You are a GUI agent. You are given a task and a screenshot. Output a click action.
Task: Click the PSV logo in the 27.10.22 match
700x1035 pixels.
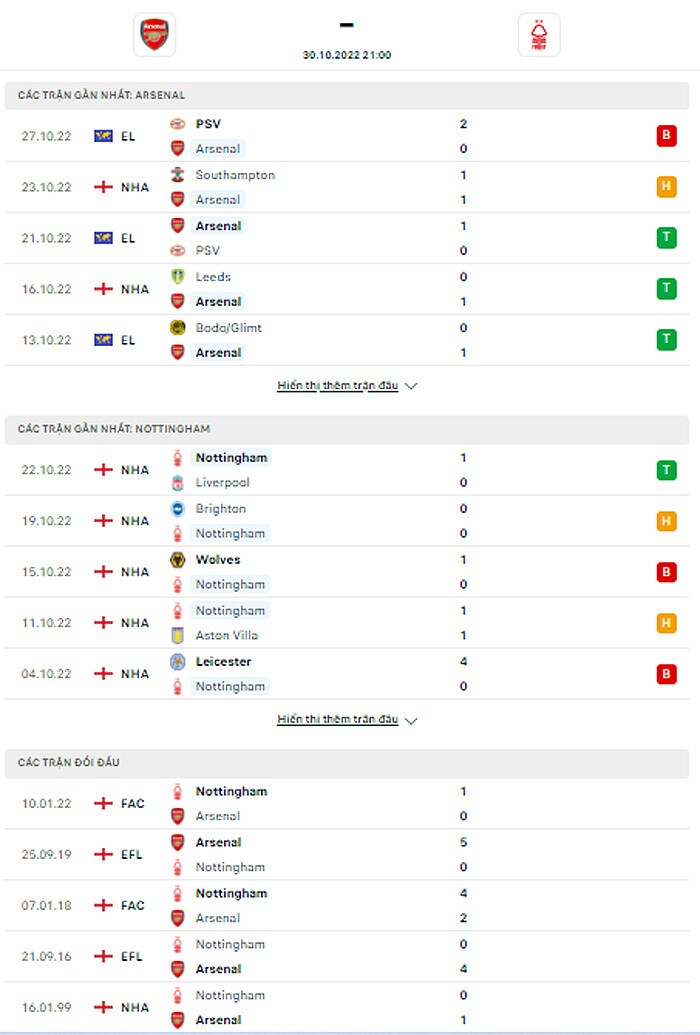coord(178,124)
